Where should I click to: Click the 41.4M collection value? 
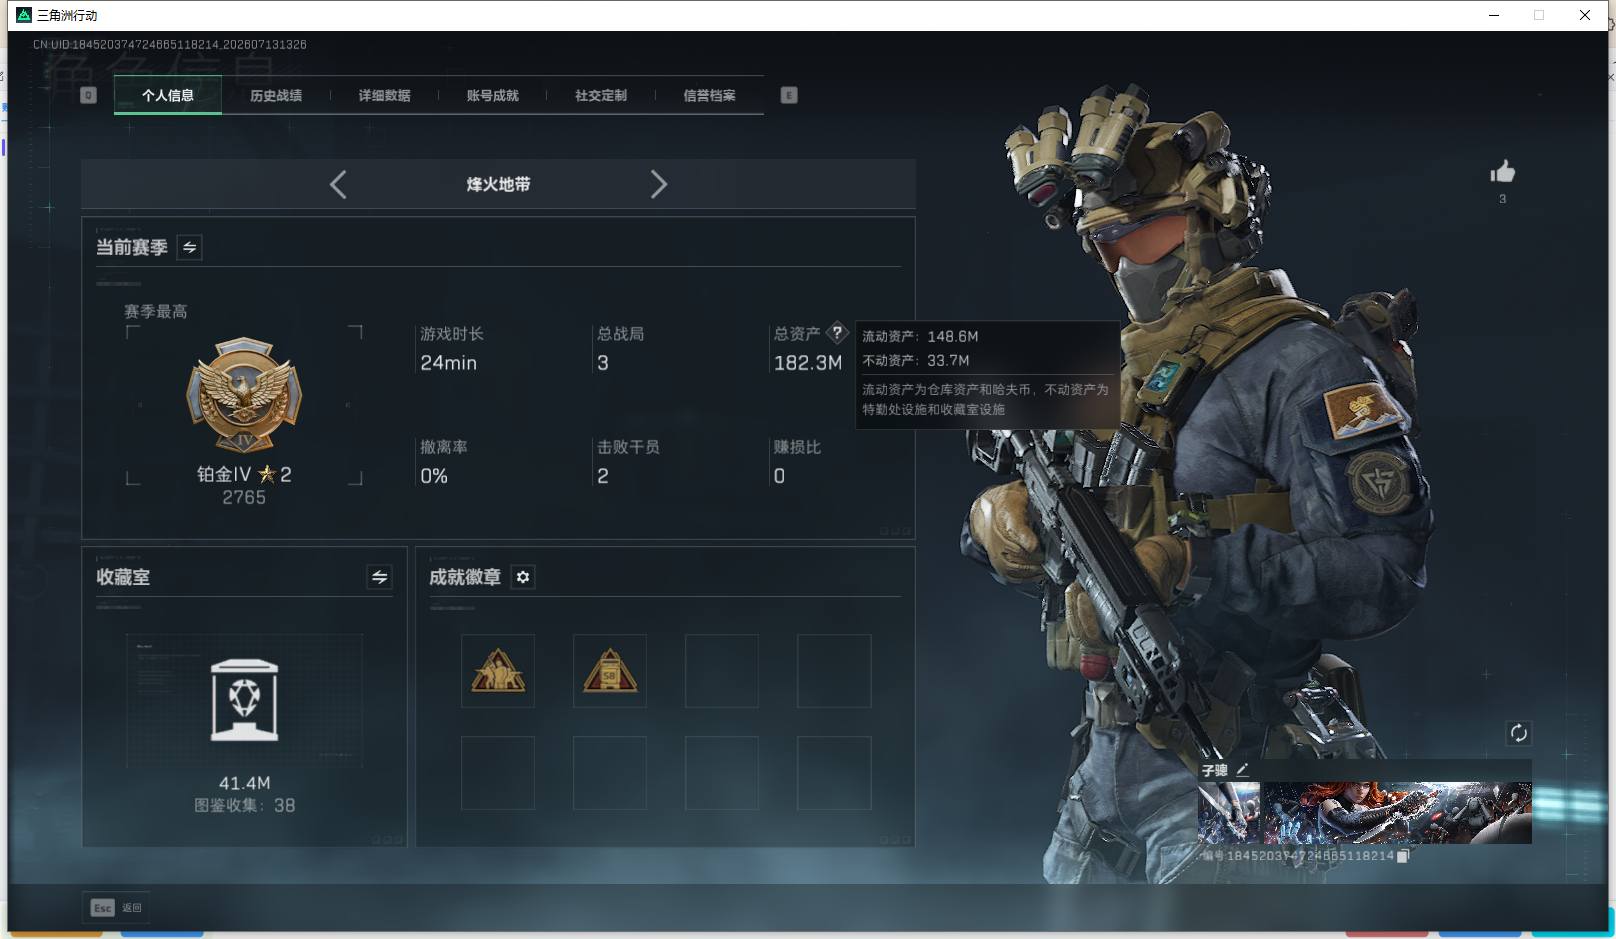tap(245, 783)
